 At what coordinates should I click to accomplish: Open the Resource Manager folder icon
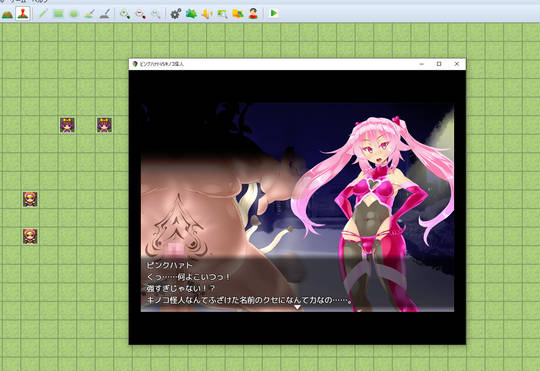click(238, 14)
